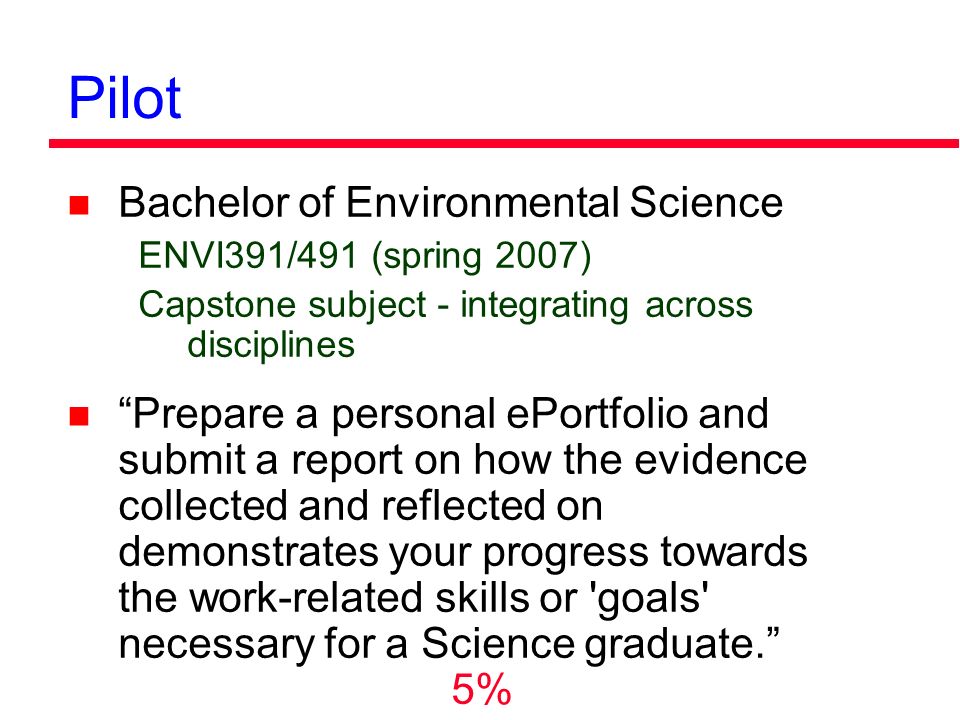
Task: Click the quoted word 'goals'
Action: pos(648,599)
